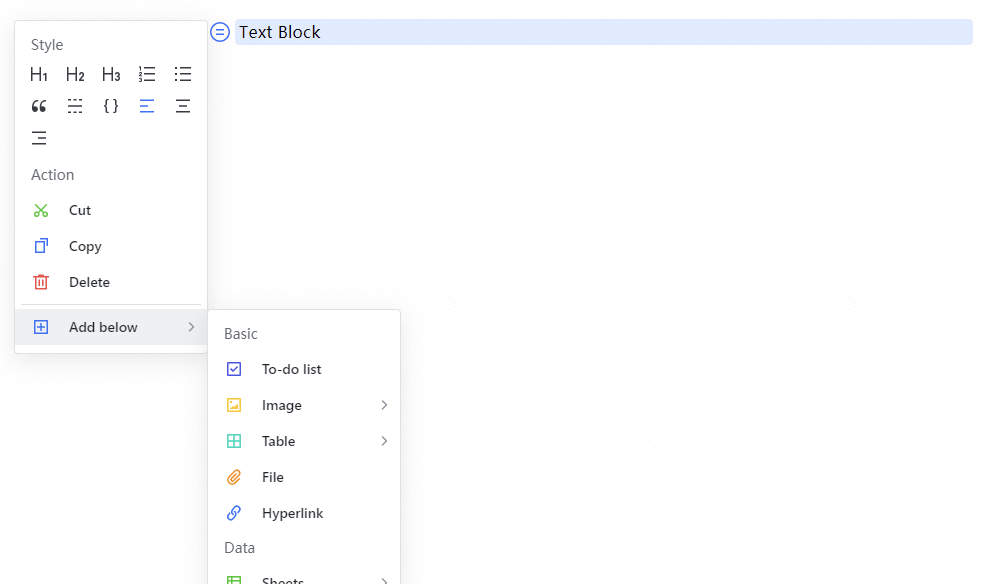
Task: Insert a Hyperlink below
Action: click(292, 513)
